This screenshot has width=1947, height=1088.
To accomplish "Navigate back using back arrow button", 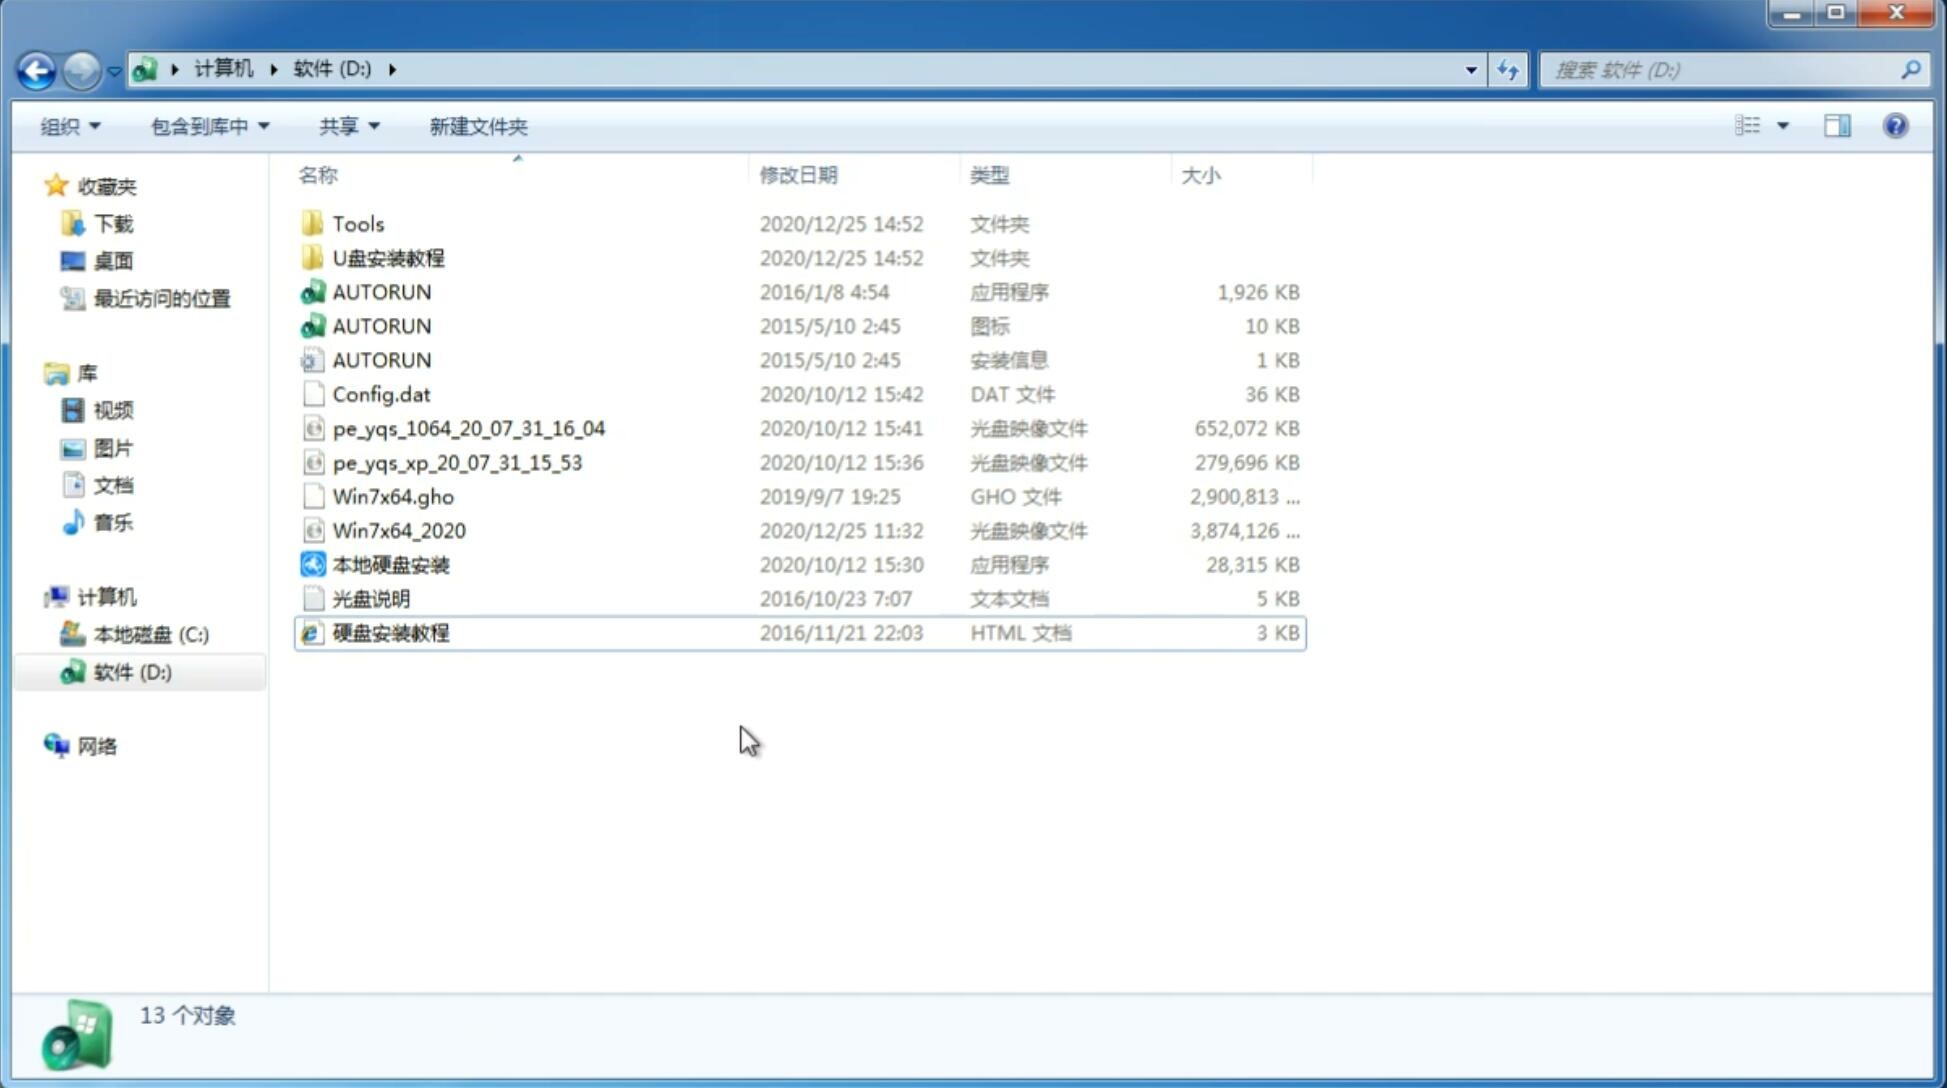I will click(x=36, y=68).
